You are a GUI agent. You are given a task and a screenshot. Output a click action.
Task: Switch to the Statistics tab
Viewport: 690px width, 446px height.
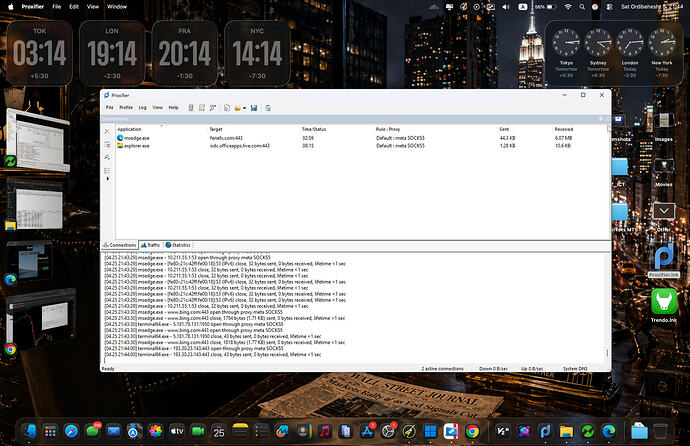click(x=178, y=245)
